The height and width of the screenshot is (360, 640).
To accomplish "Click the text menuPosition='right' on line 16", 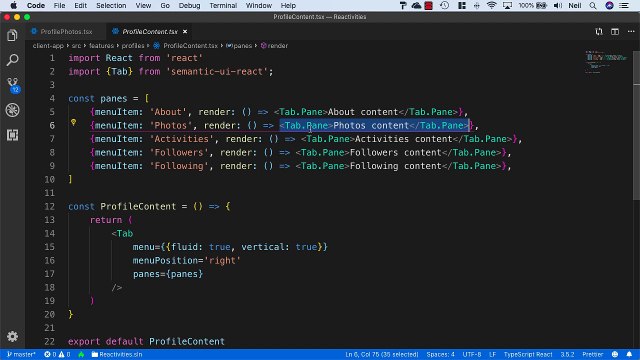I will tap(187, 260).
